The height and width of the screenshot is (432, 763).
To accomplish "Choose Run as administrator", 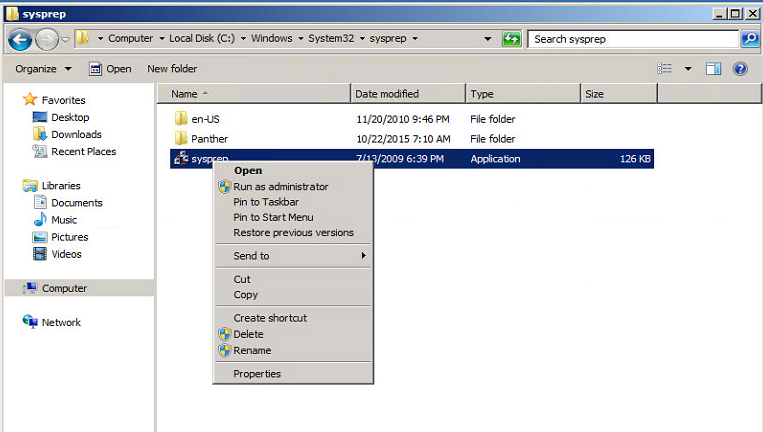I will pos(293,186).
